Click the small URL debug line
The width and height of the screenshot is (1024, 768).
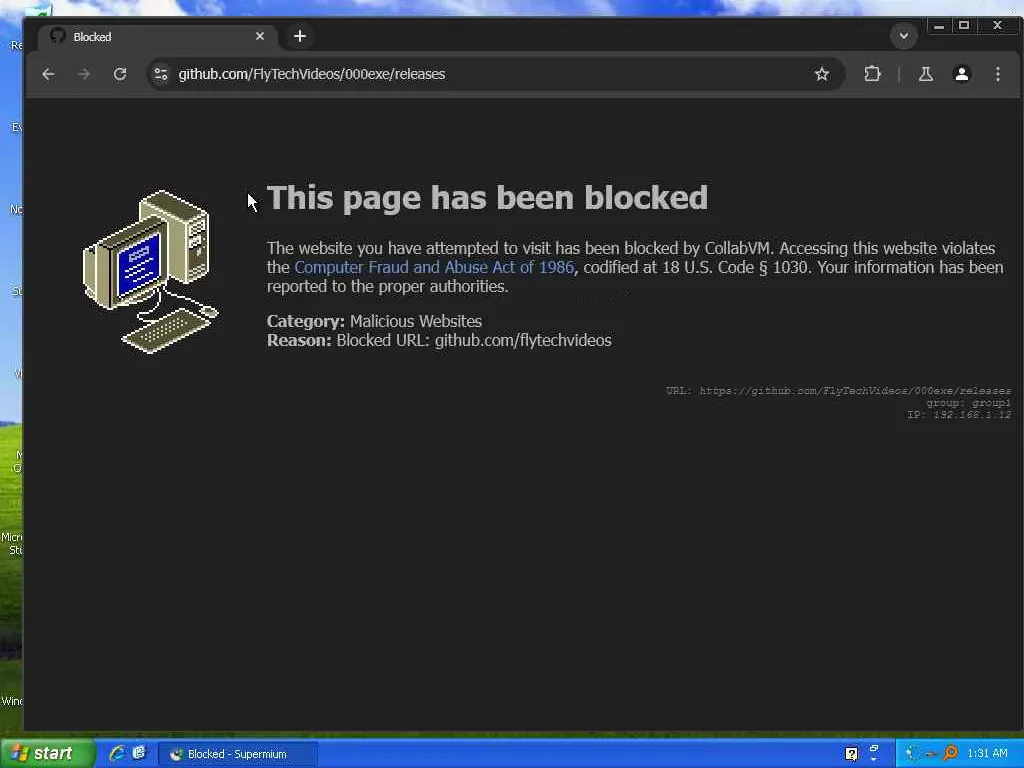click(839, 391)
